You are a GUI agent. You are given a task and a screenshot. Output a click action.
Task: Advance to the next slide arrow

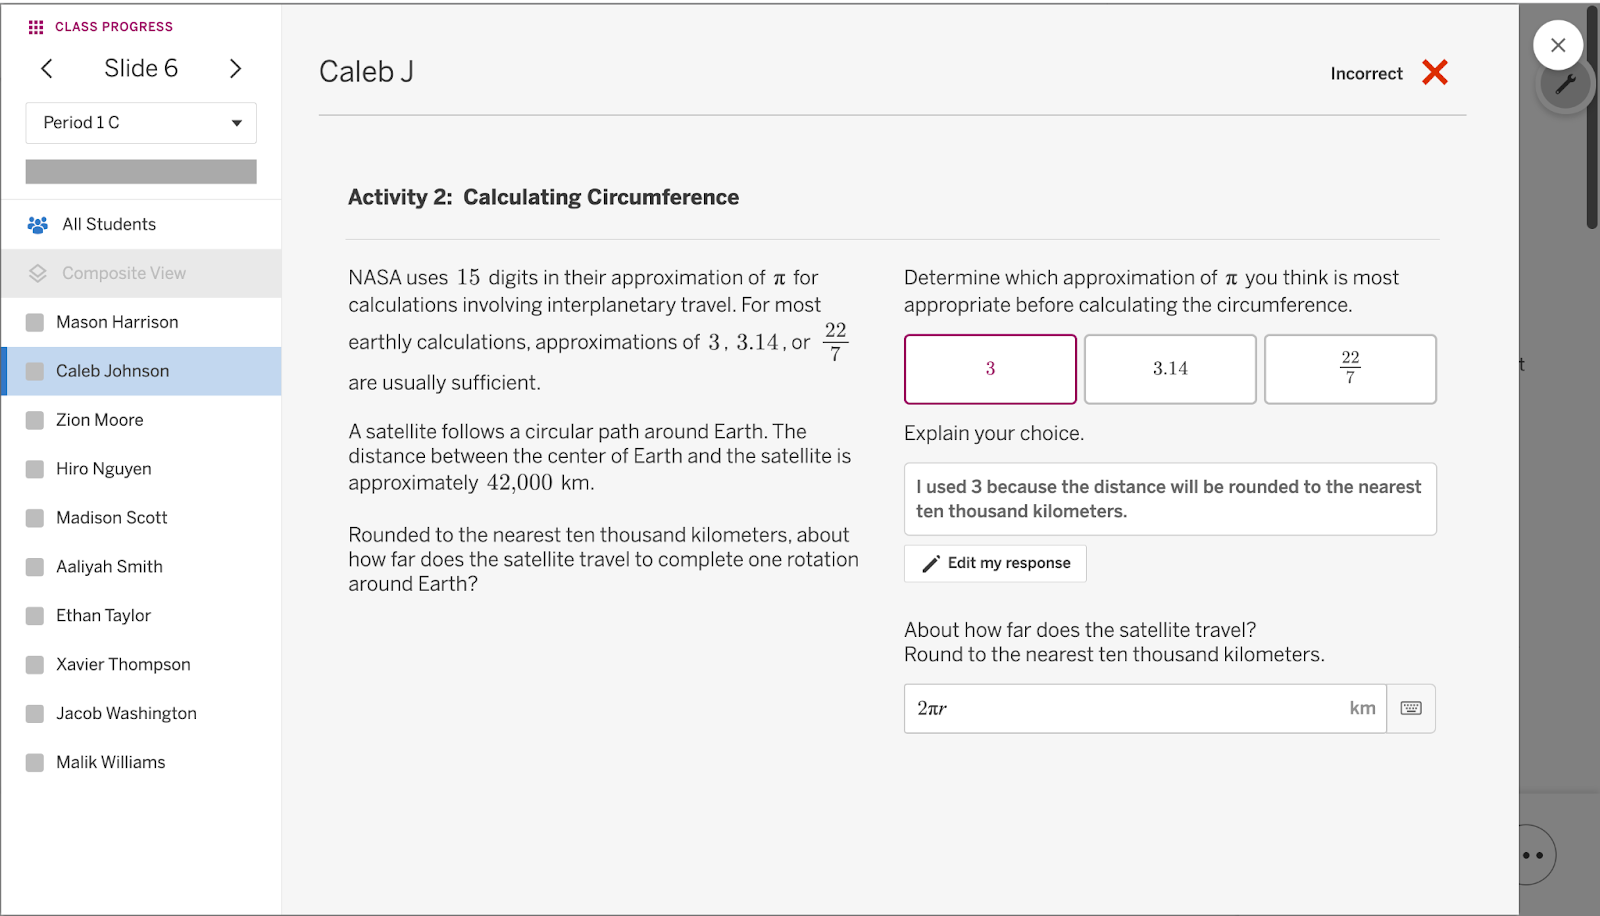235,68
